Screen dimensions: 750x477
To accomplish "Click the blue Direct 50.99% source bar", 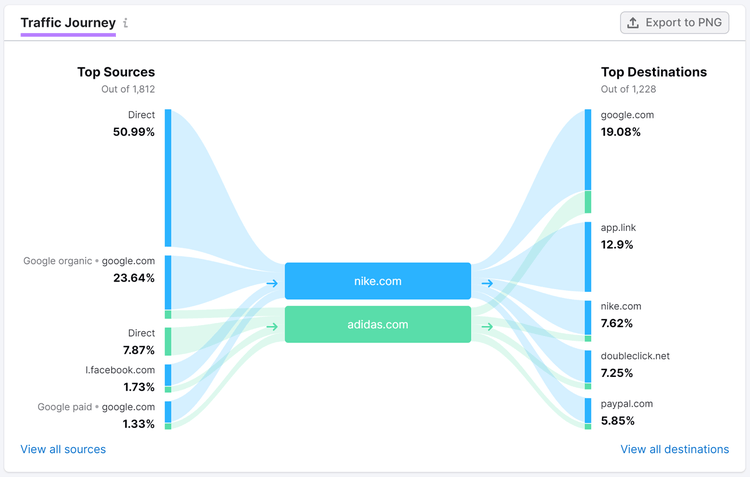I will (x=168, y=178).
